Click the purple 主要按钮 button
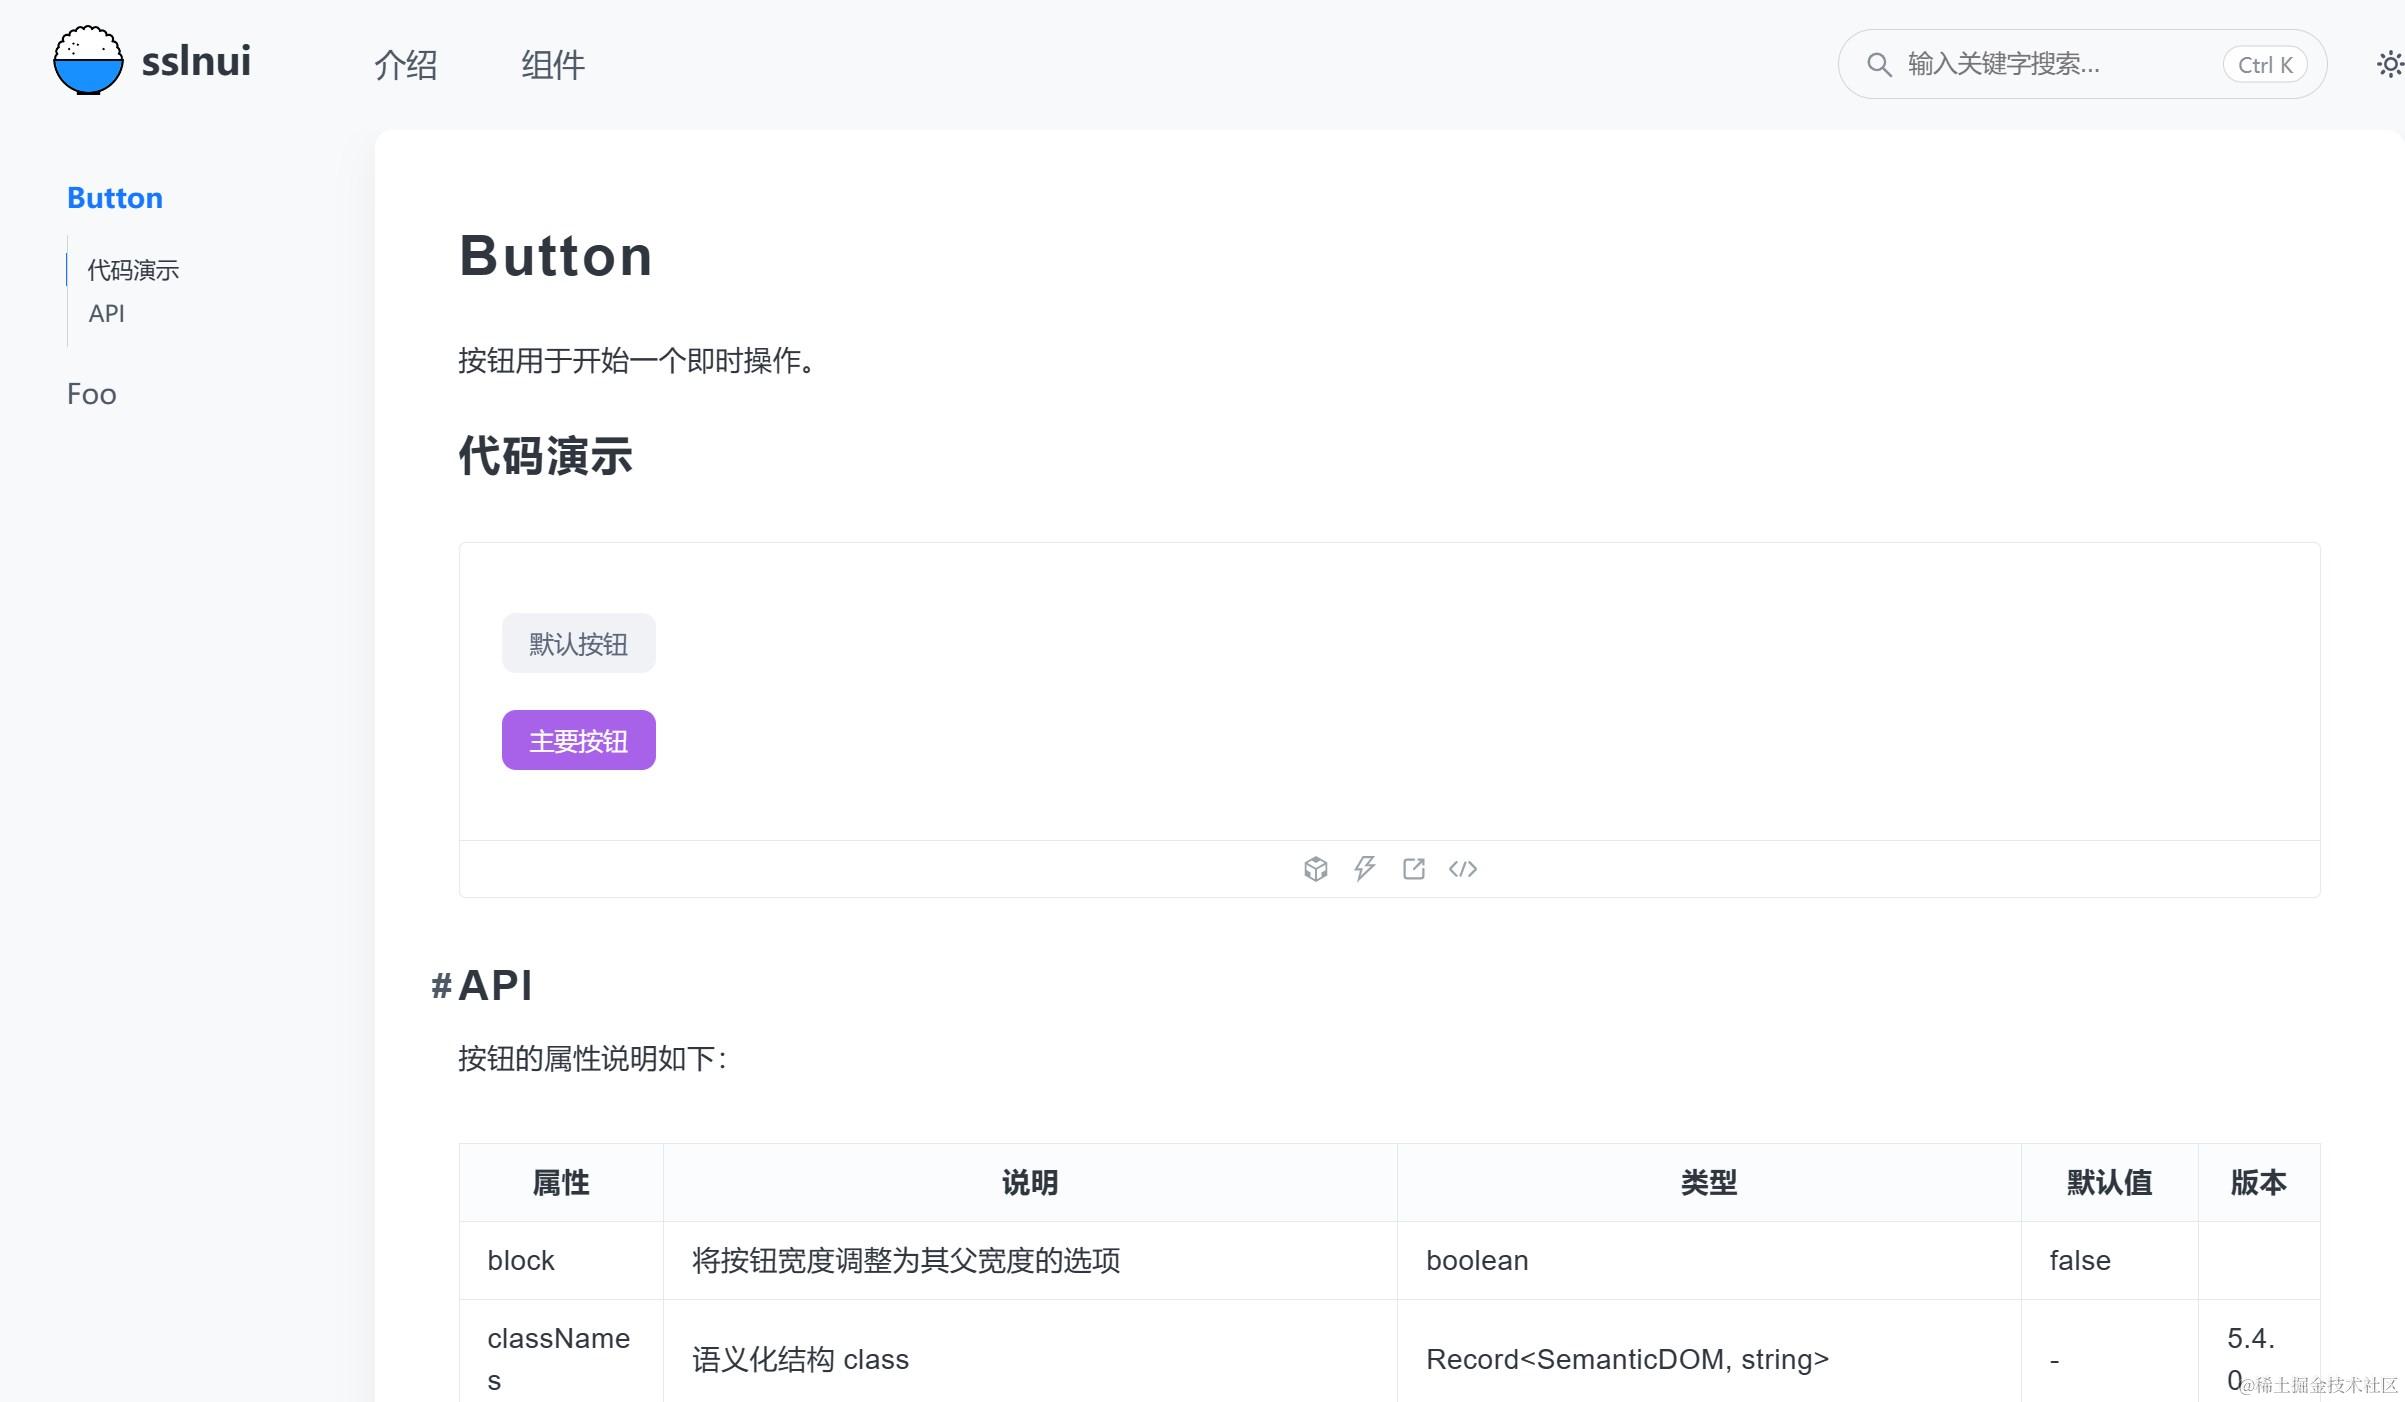The width and height of the screenshot is (2405, 1402). tap(578, 740)
